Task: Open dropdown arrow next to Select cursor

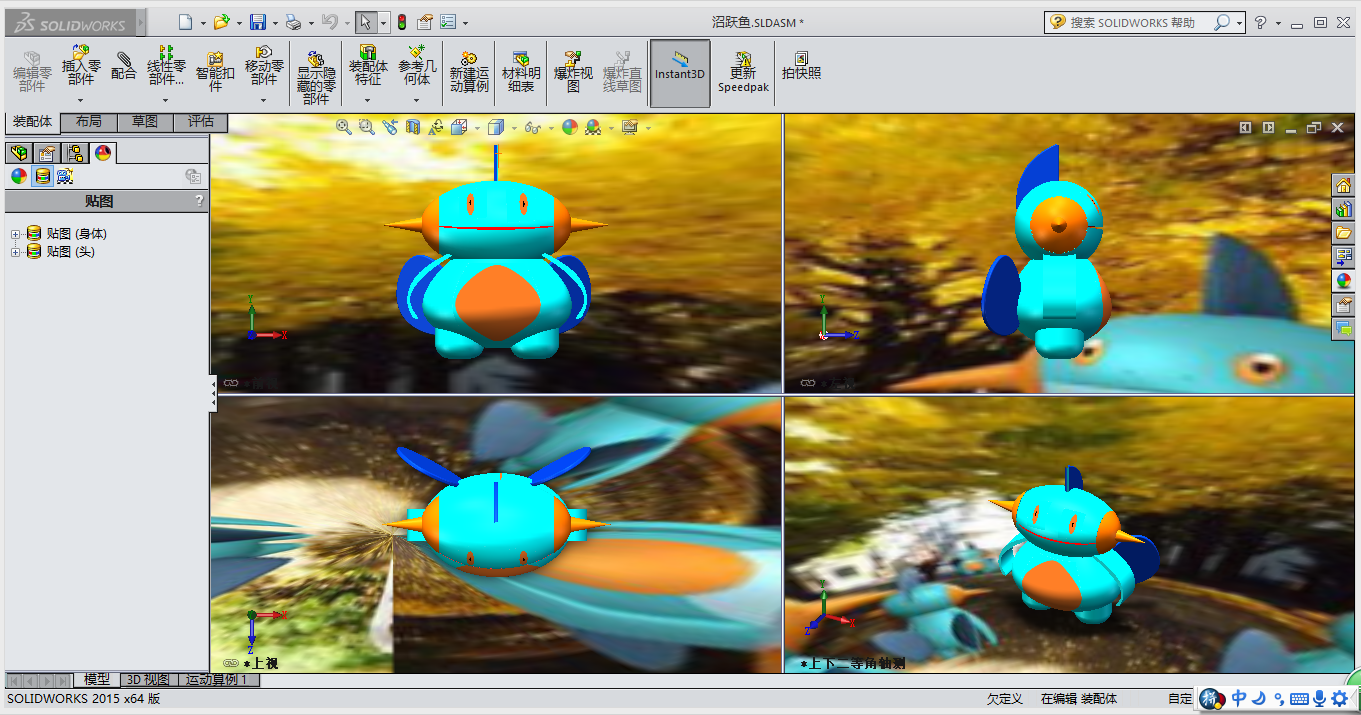Action: [x=384, y=23]
